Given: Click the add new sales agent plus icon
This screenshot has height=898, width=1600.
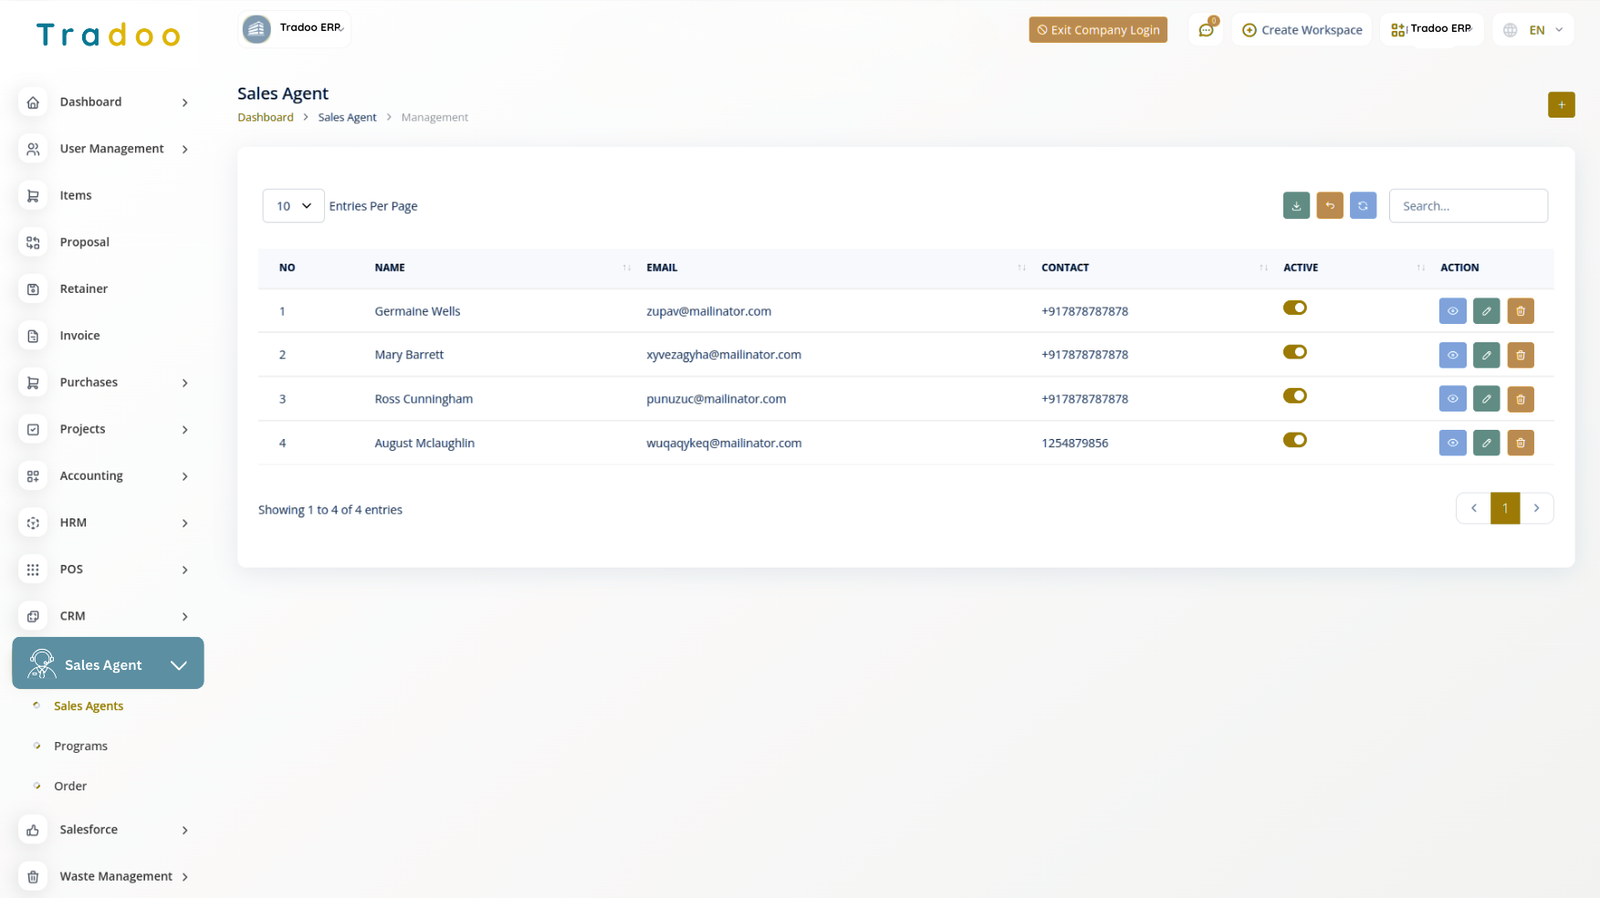Looking at the screenshot, I should pos(1561,105).
